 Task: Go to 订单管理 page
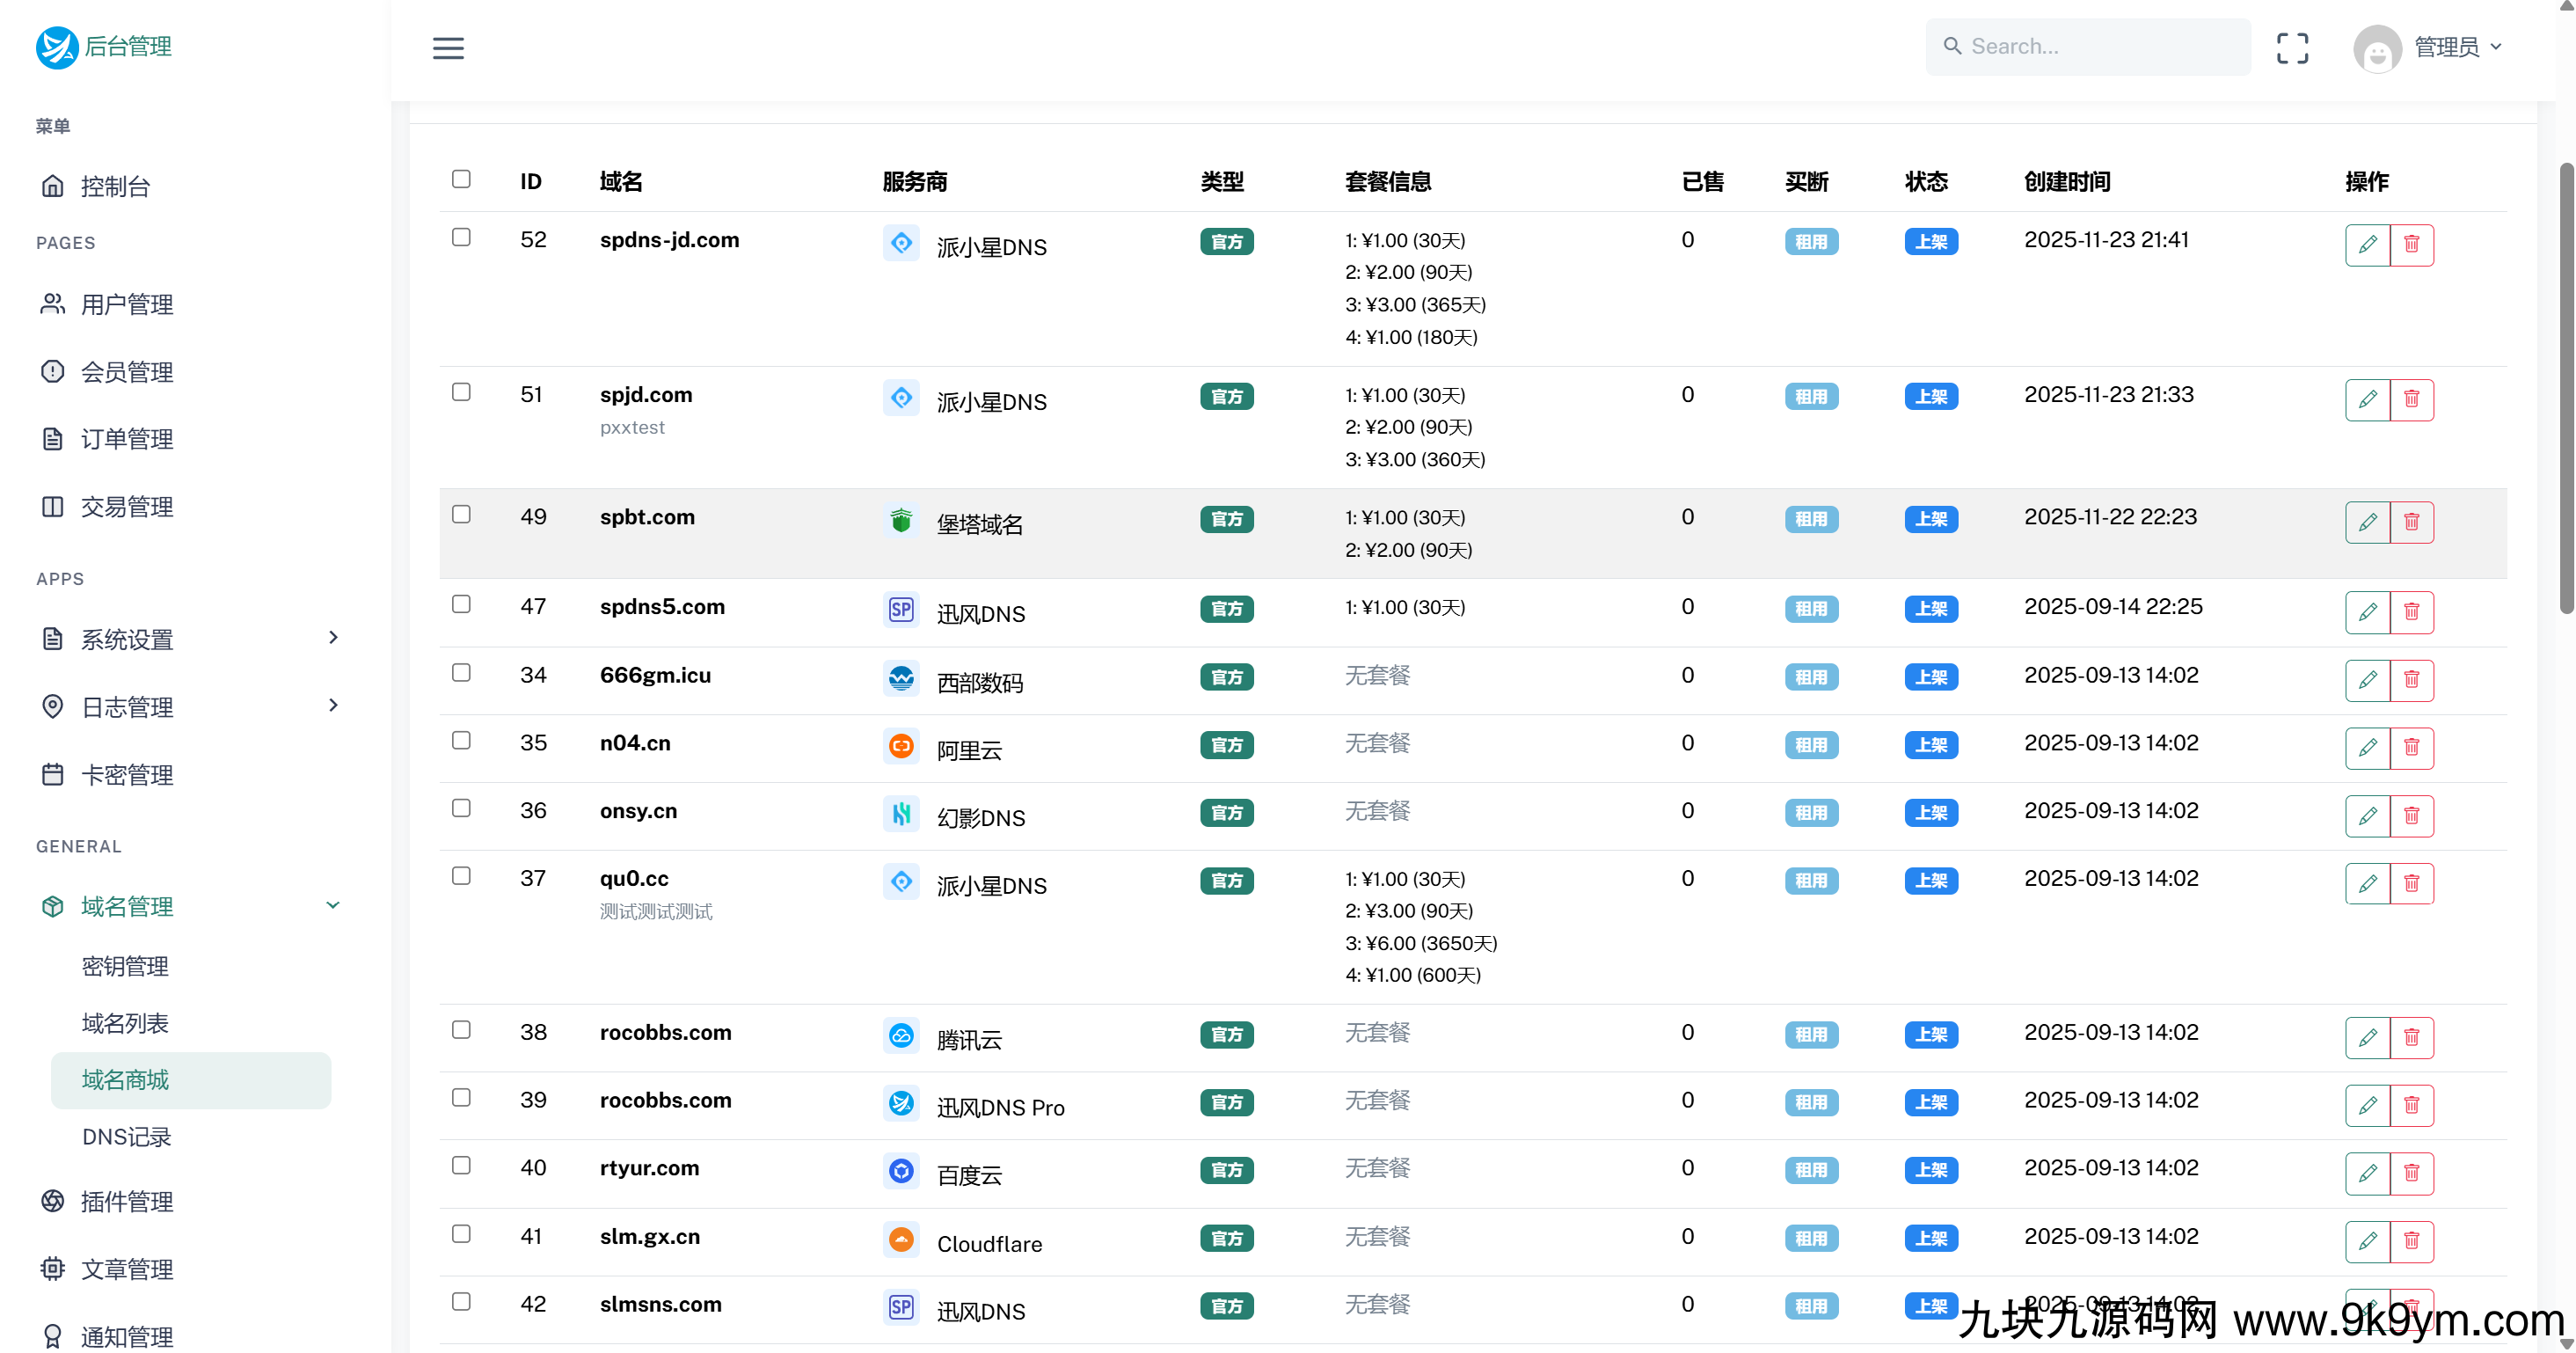click(127, 438)
